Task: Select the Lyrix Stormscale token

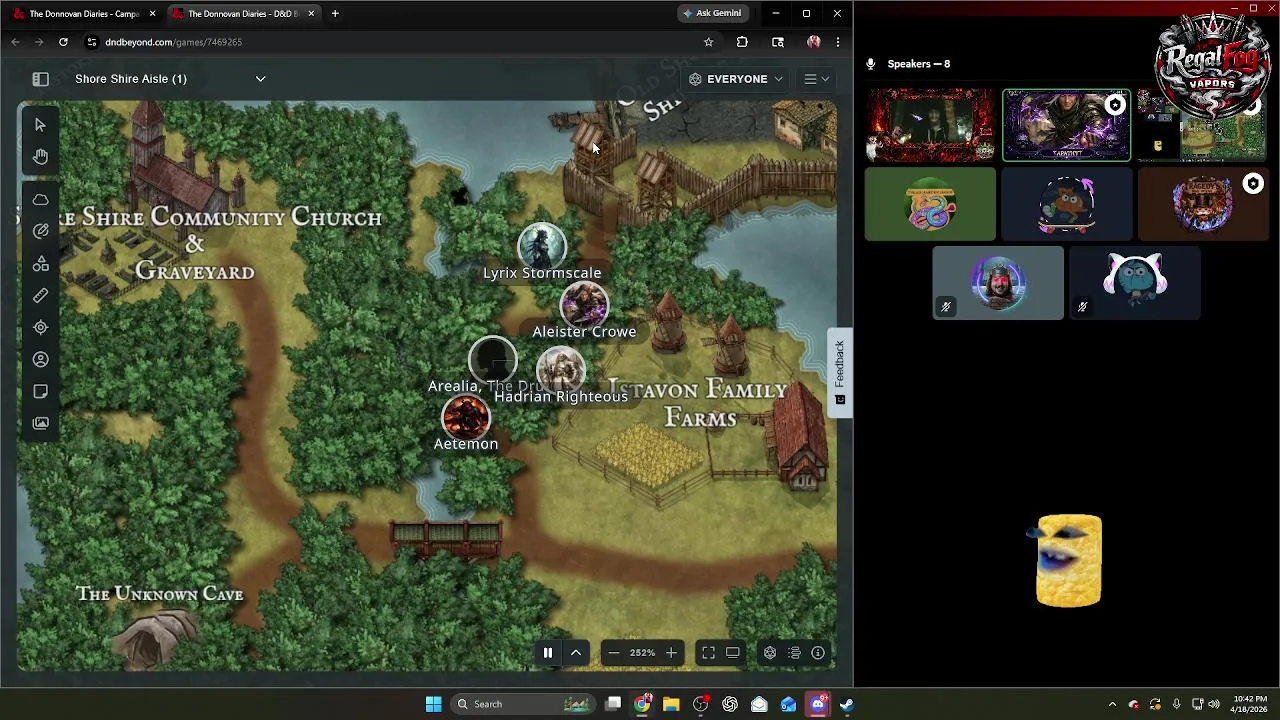Action: [541, 247]
